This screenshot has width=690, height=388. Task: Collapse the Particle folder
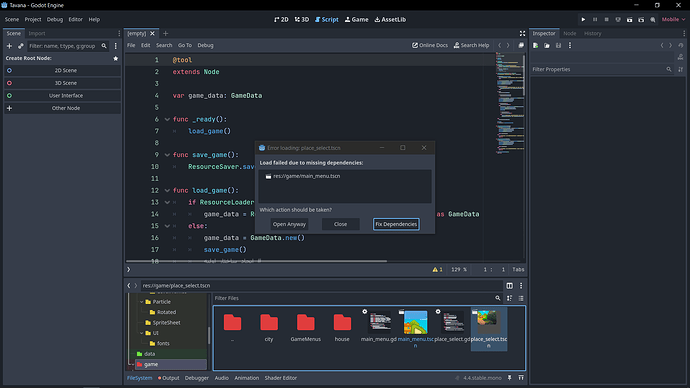[142, 302]
